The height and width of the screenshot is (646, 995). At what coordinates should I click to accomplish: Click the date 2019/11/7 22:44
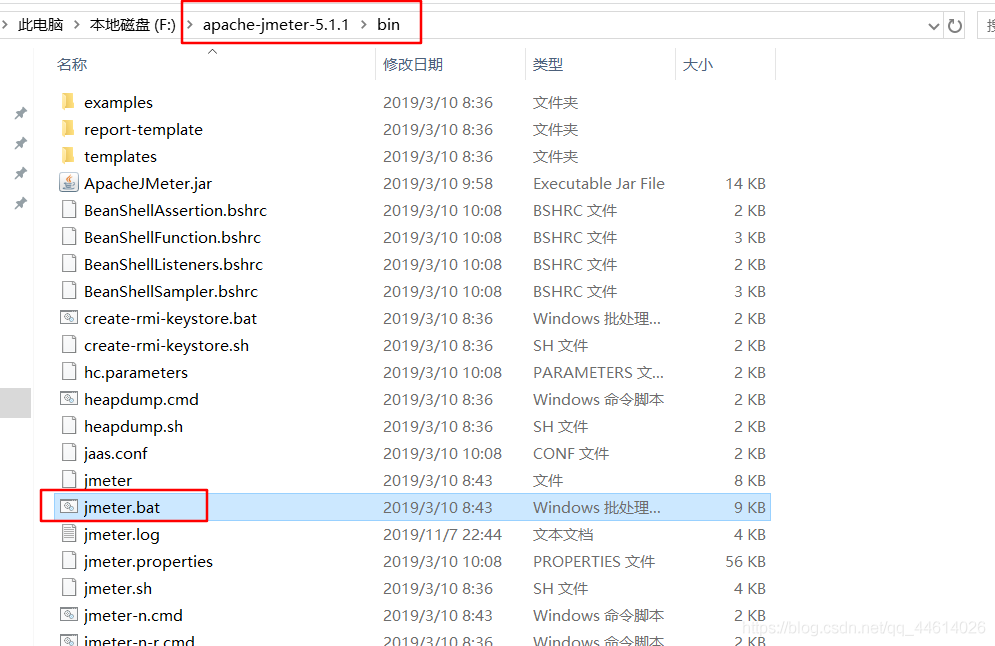[442, 534]
